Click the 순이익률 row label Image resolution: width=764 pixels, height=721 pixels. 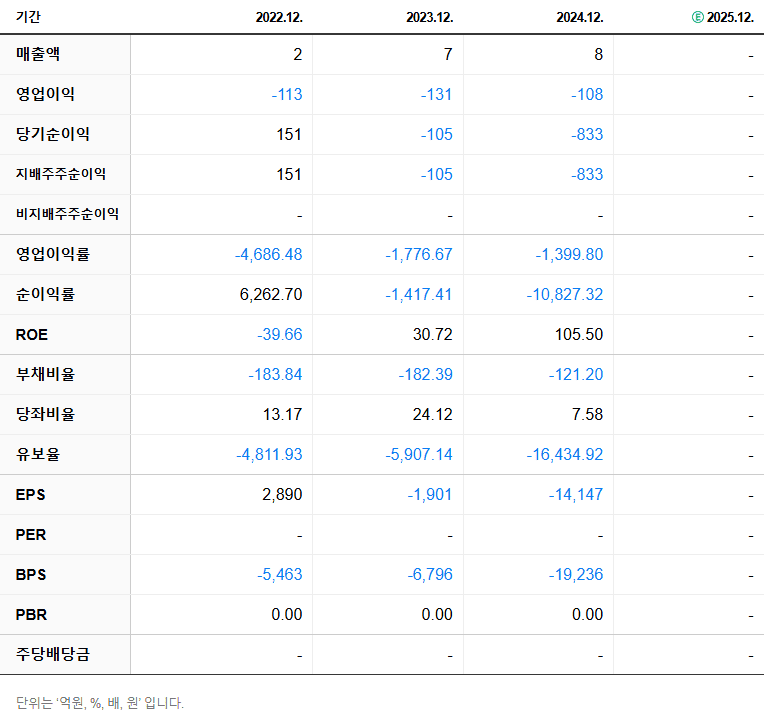coord(45,294)
